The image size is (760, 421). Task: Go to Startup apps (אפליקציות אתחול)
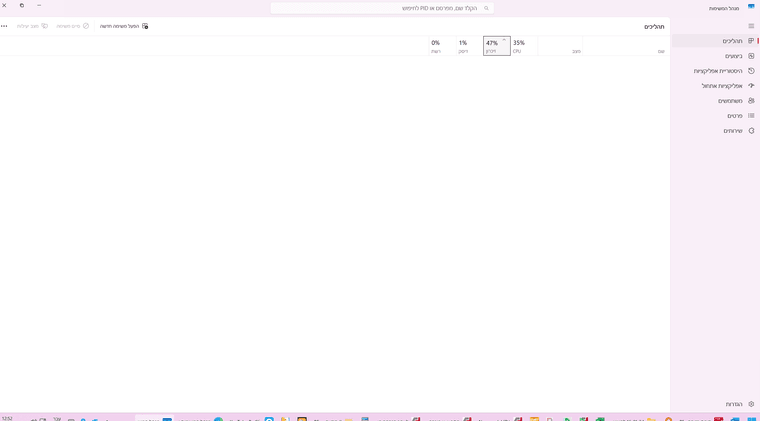click(715, 86)
